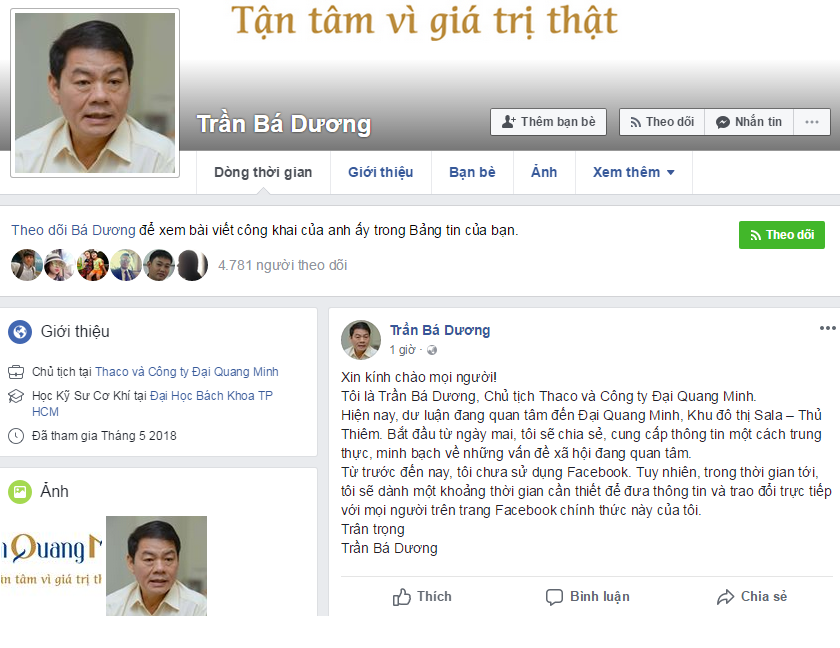Click the Bình luận comment bubble icon
840x648 pixels.
click(x=554, y=597)
